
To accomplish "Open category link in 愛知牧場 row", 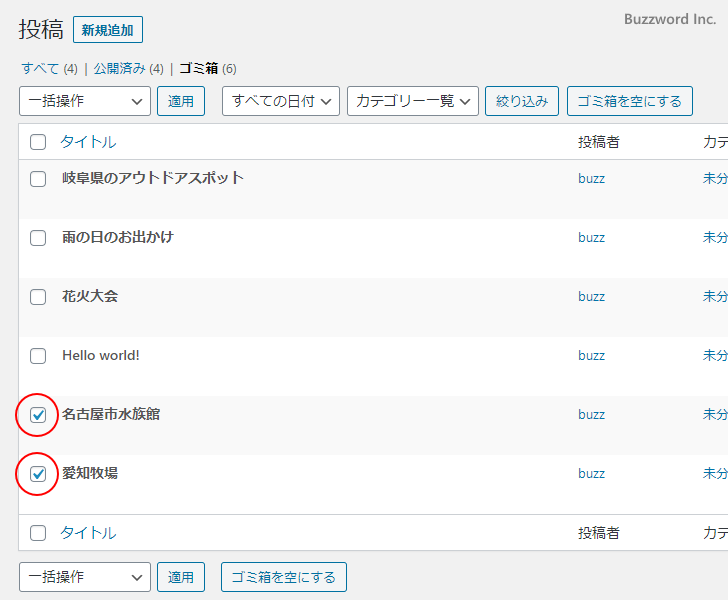I will click(715, 473).
